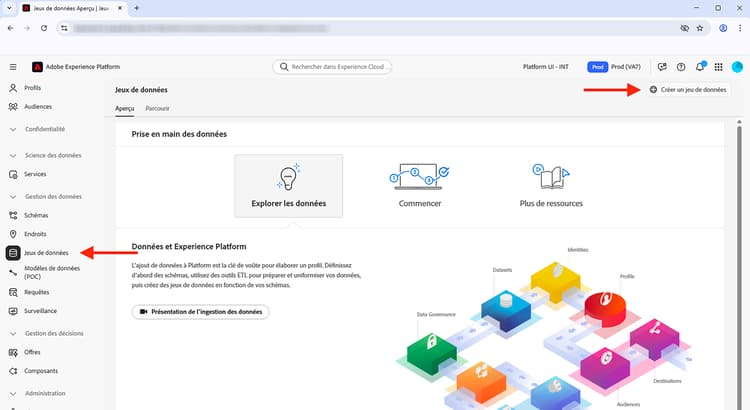Click the Adobe Experience Platform logo
The height and width of the screenshot is (410, 750).
coord(37,67)
